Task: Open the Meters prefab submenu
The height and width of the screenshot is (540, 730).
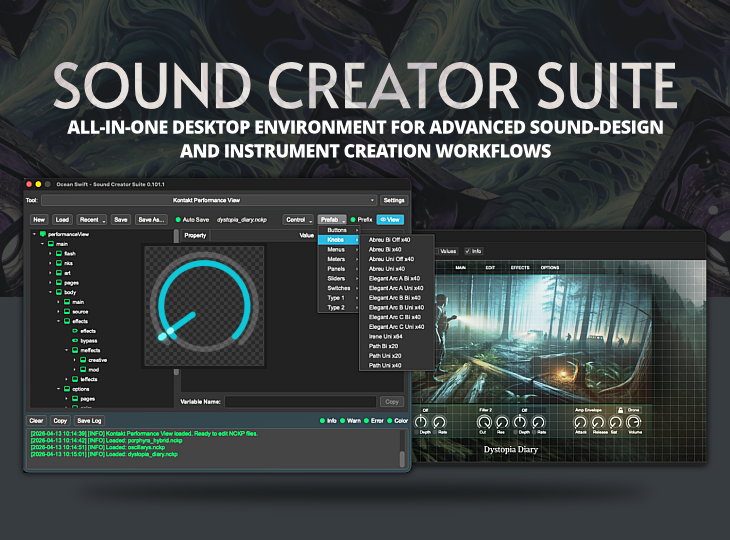Action: (338, 259)
